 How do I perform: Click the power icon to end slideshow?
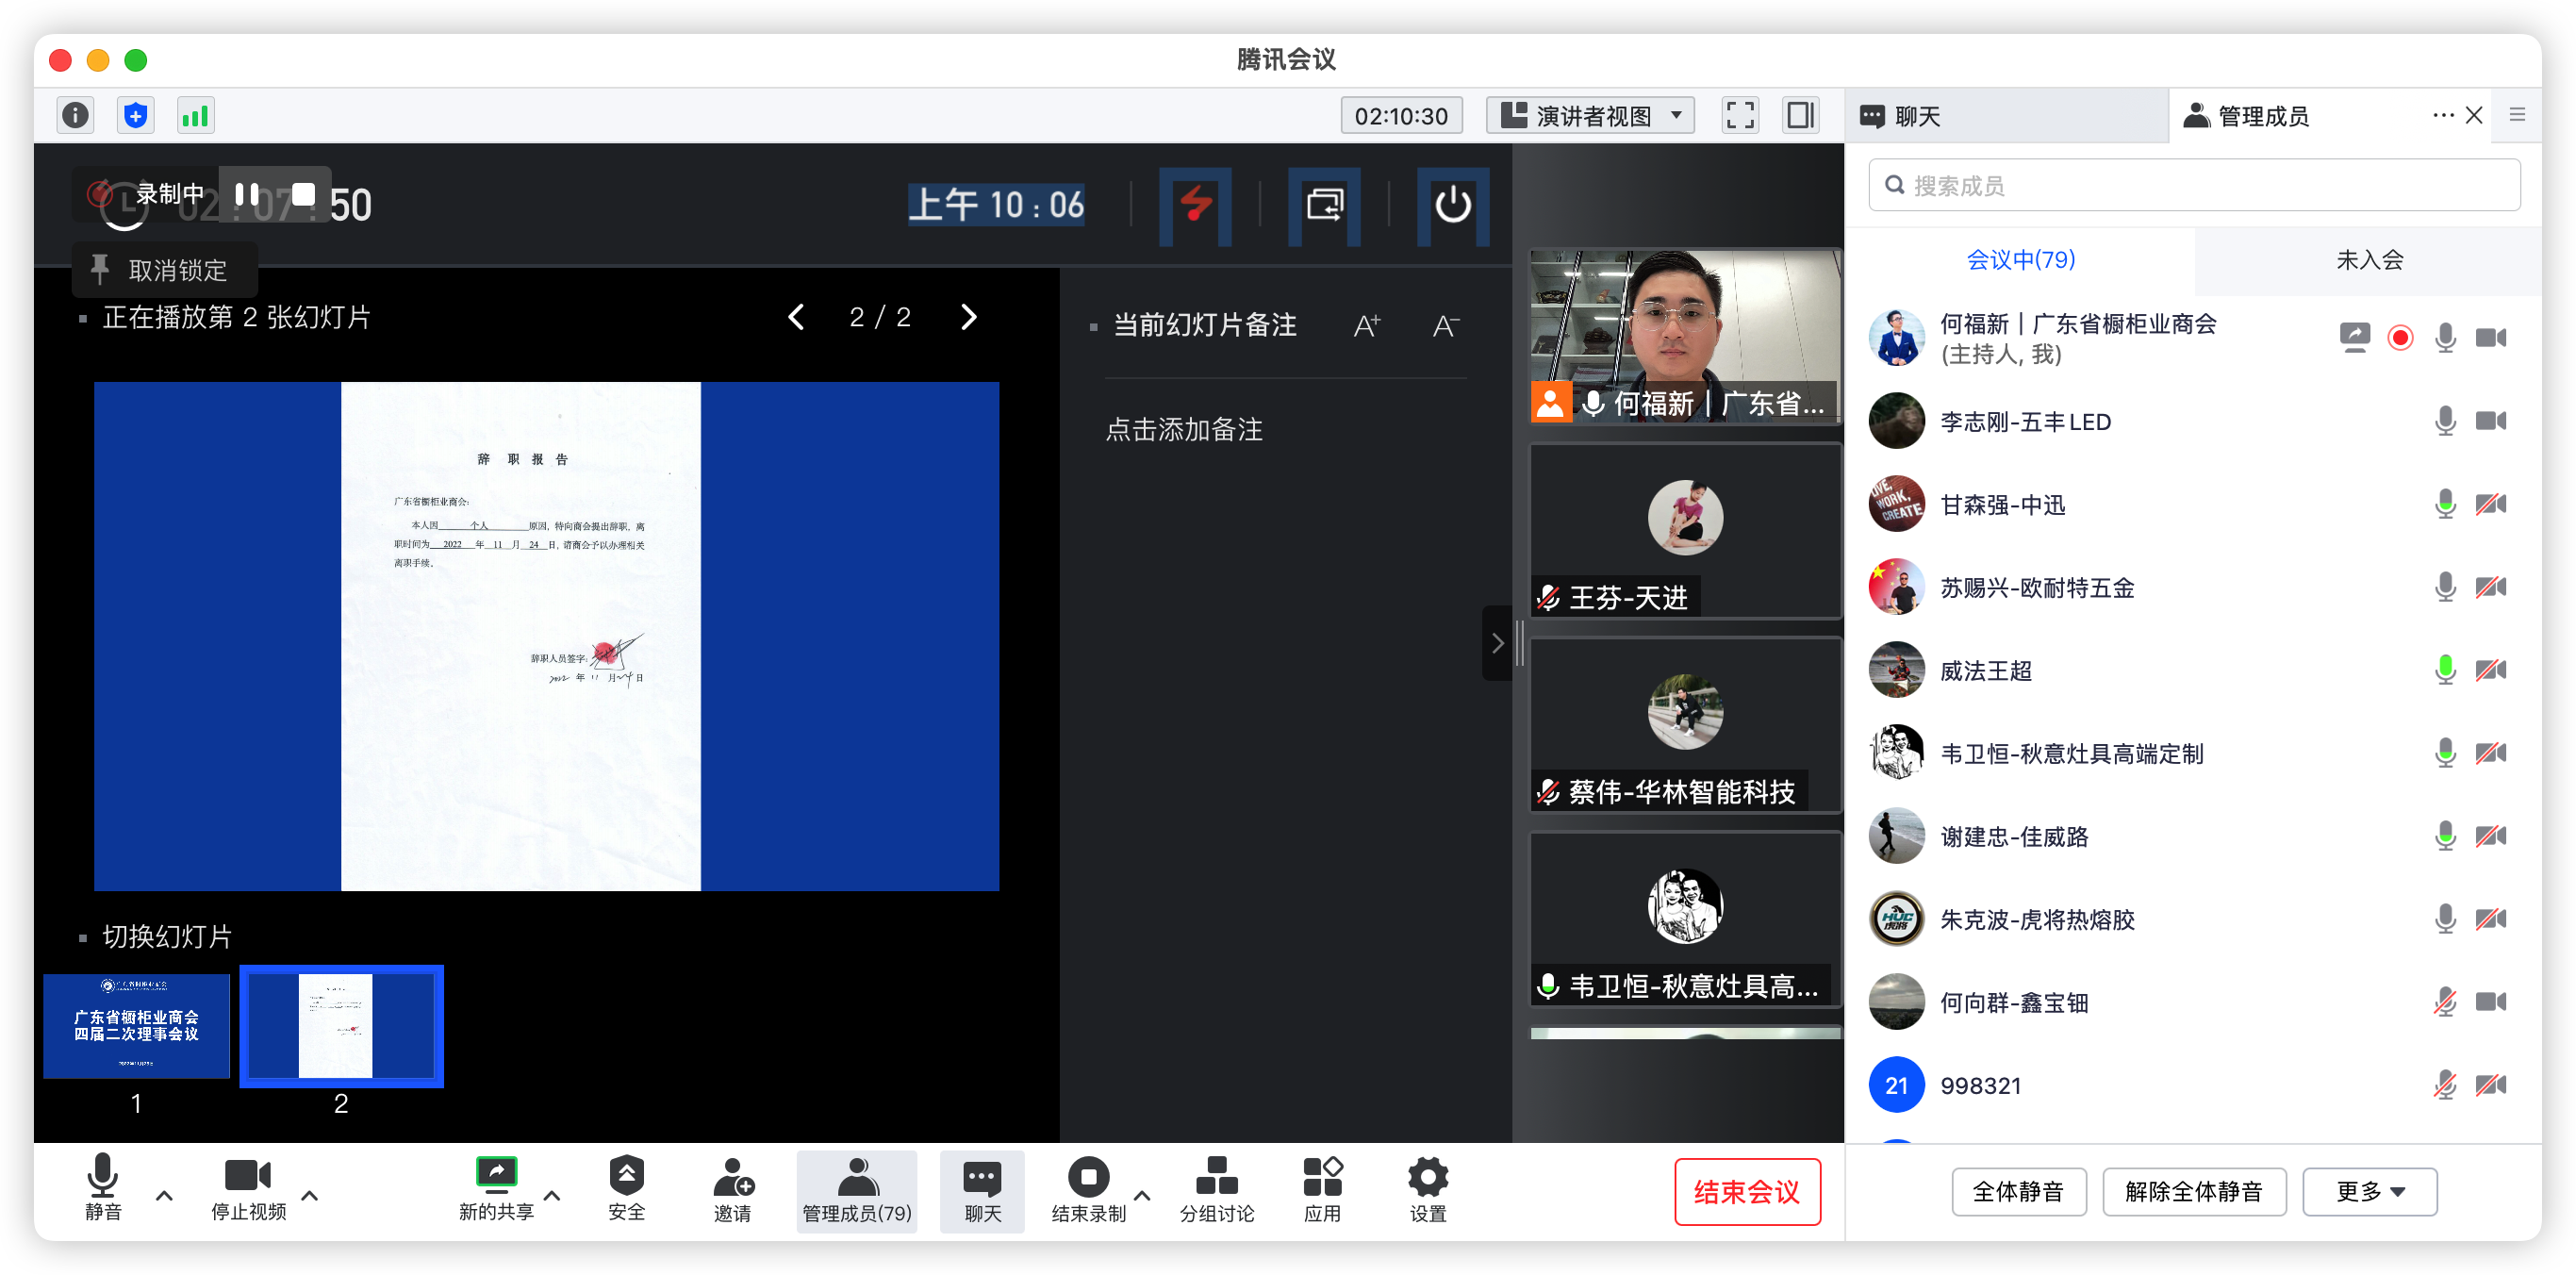[x=1452, y=205]
